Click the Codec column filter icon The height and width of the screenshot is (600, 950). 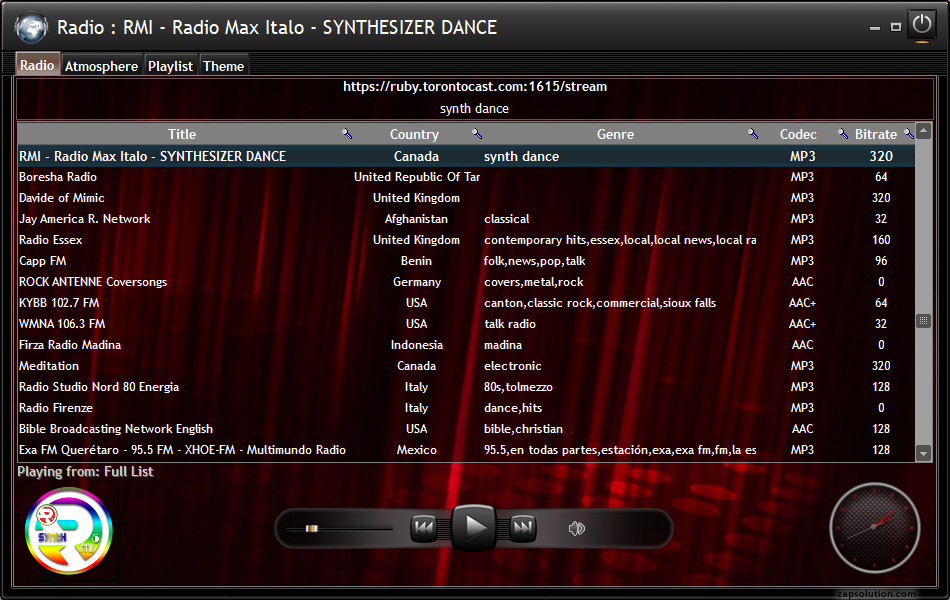click(843, 134)
